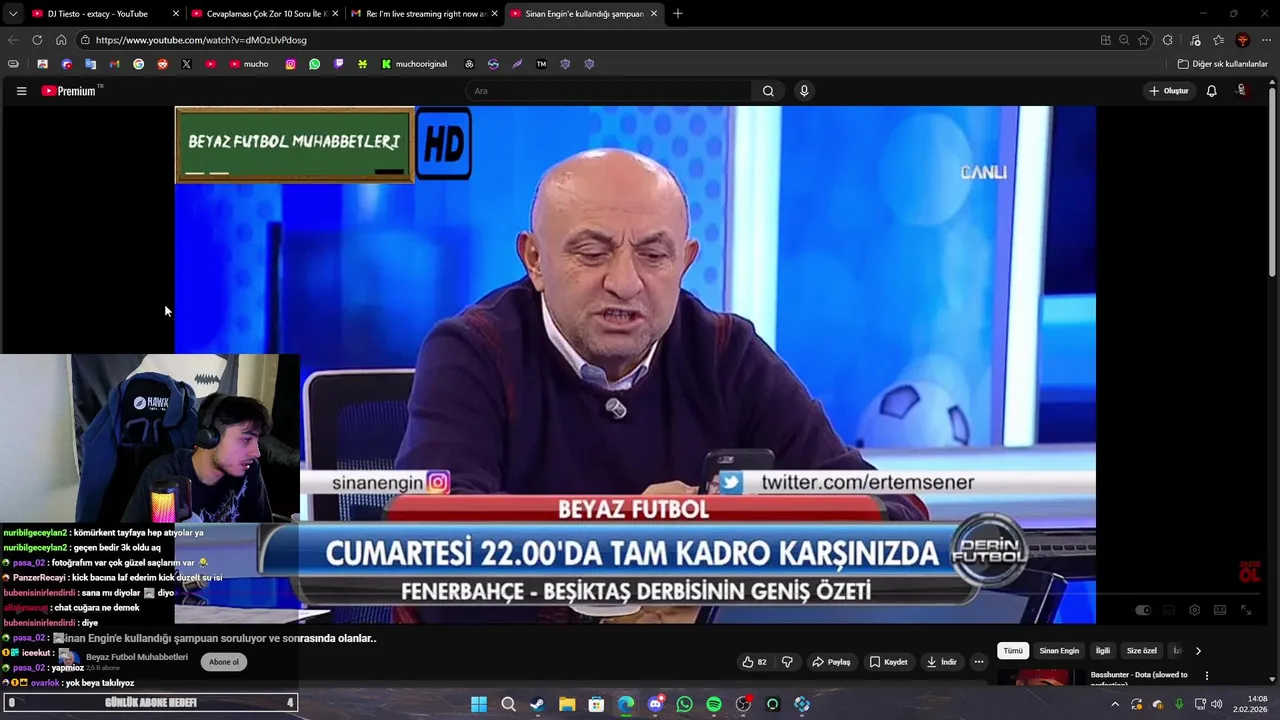Open options for Basshunter suggested video
The width and height of the screenshot is (1280, 720).
click(1206, 676)
